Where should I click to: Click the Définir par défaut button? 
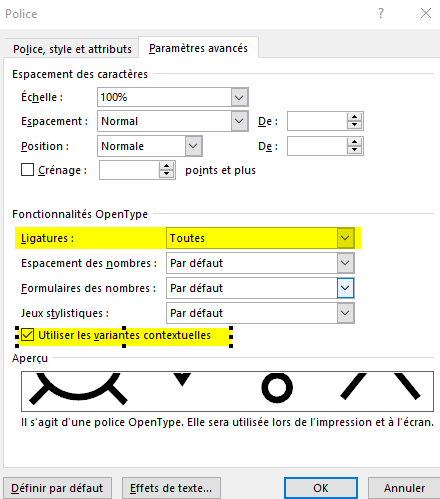click(57, 488)
